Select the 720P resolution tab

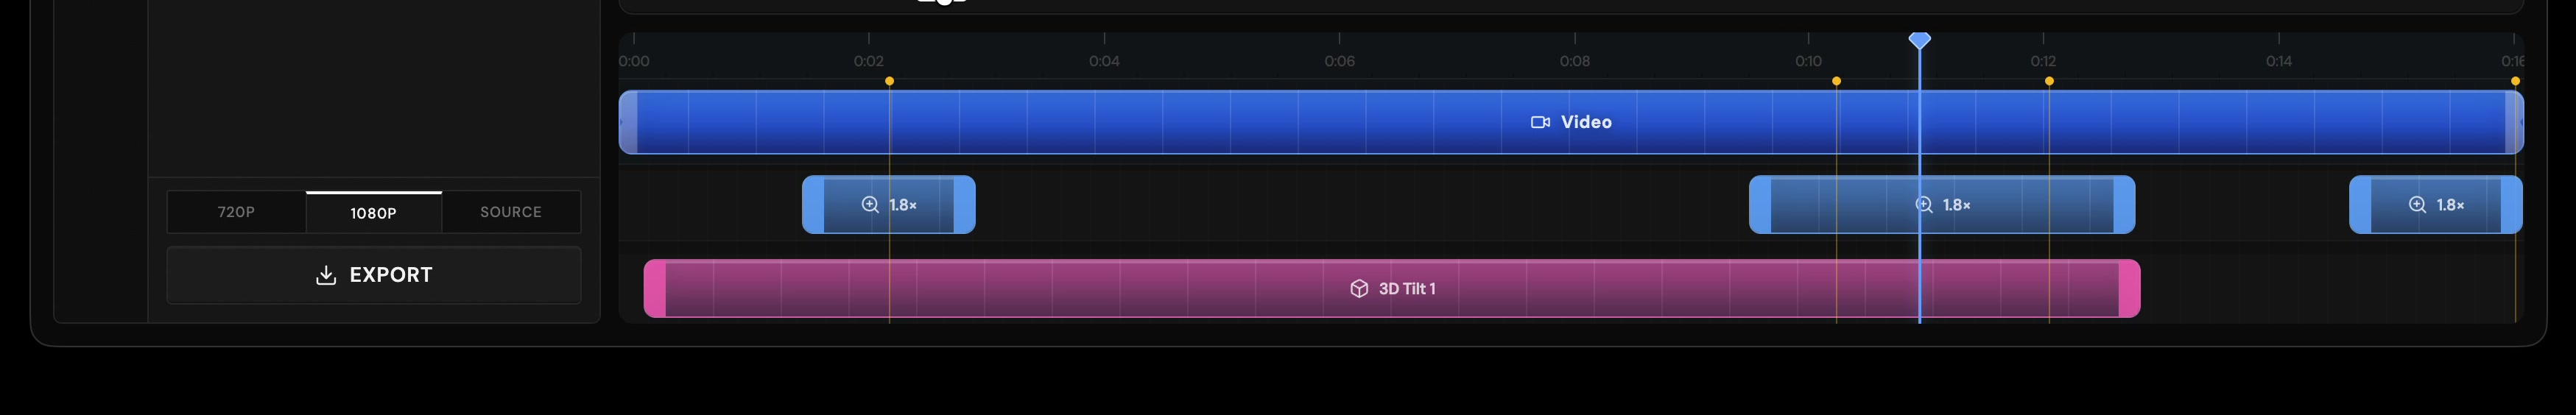(237, 212)
